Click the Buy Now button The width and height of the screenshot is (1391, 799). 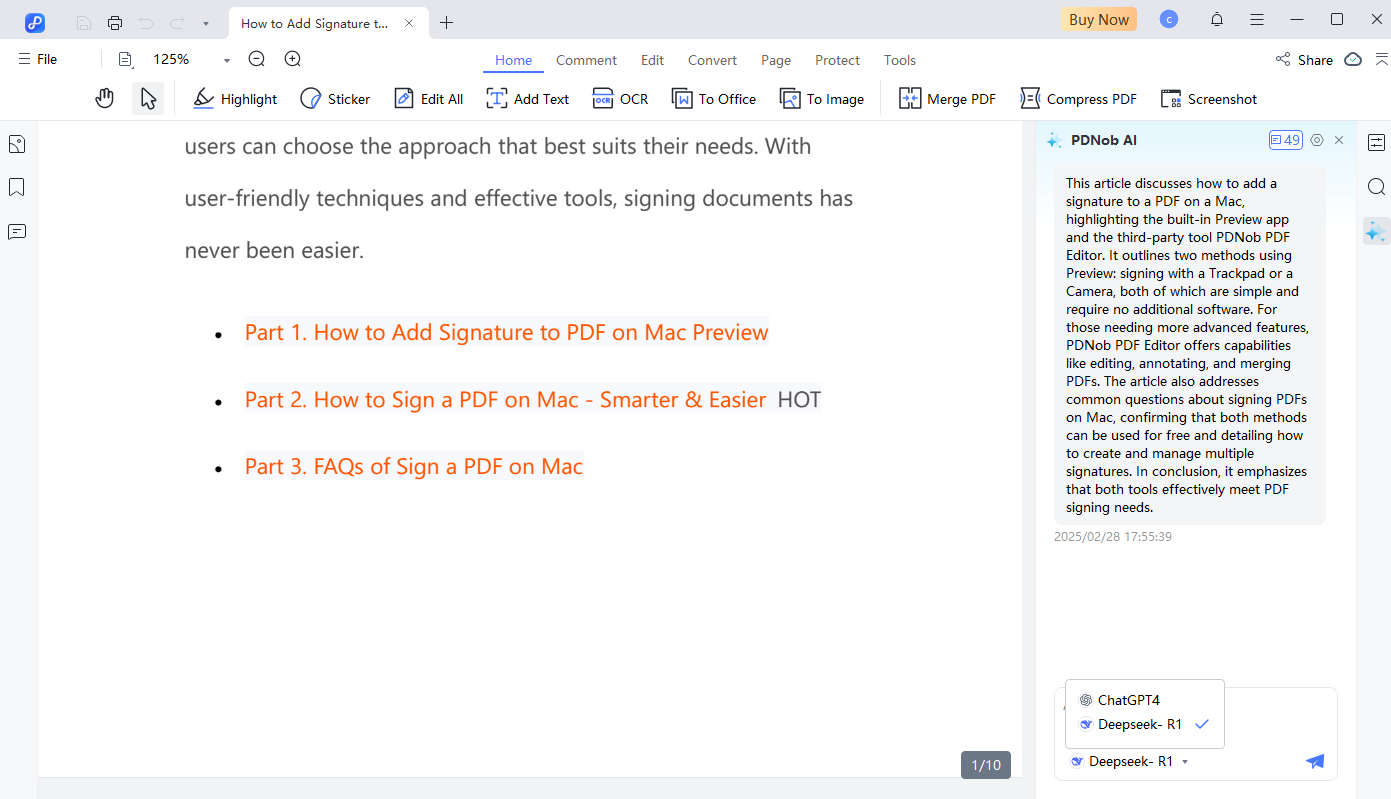(x=1099, y=19)
